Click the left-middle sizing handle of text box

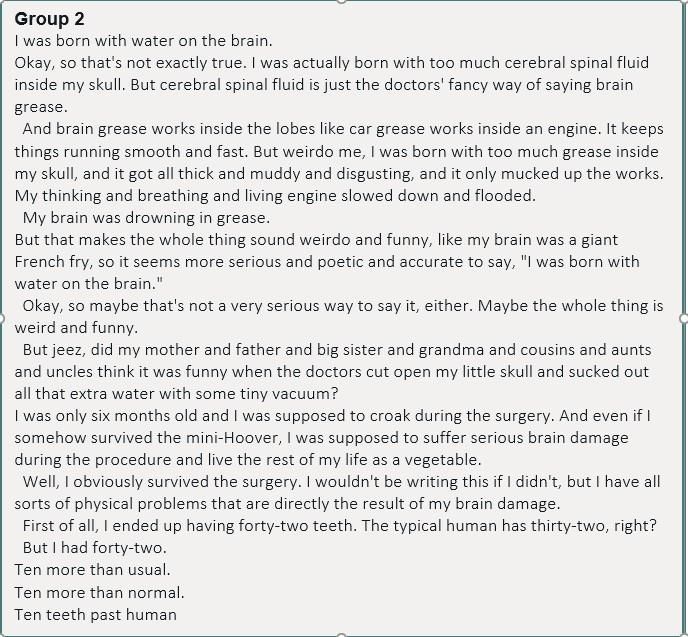[x=1, y=318]
